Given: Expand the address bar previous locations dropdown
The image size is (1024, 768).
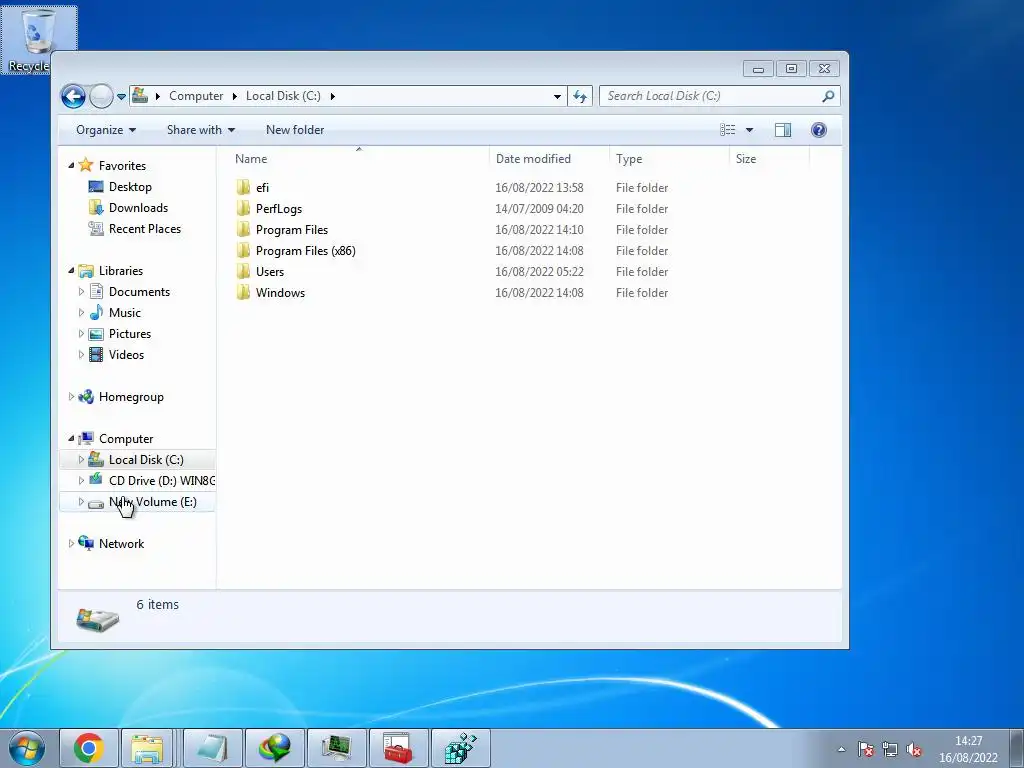Looking at the screenshot, I should coord(557,97).
